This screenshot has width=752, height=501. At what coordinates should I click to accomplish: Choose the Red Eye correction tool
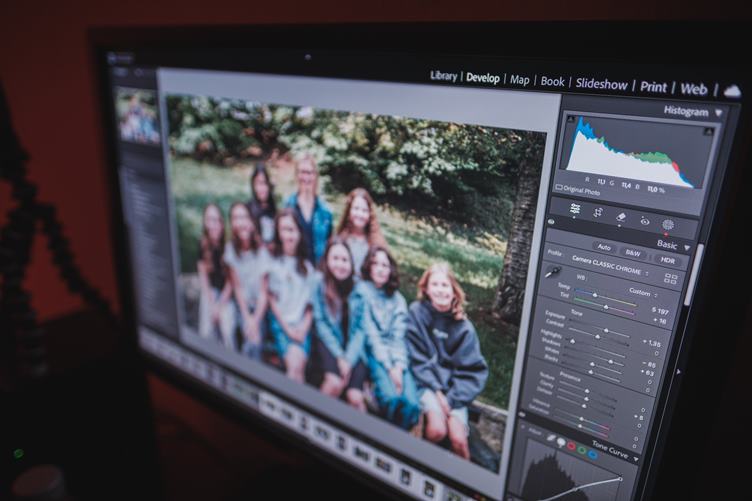pyautogui.click(x=645, y=221)
